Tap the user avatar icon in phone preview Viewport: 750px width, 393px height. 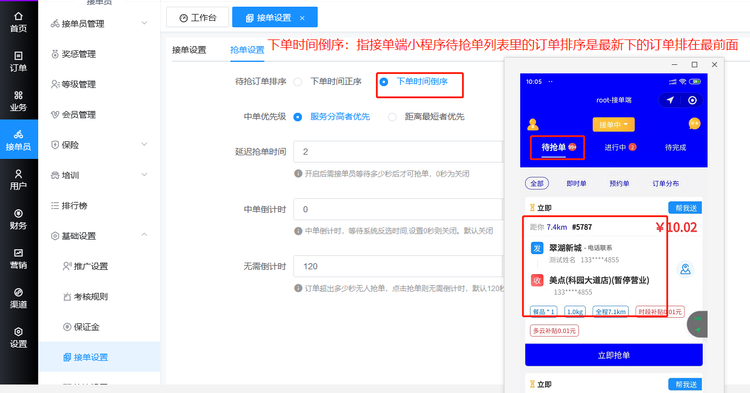coord(533,125)
